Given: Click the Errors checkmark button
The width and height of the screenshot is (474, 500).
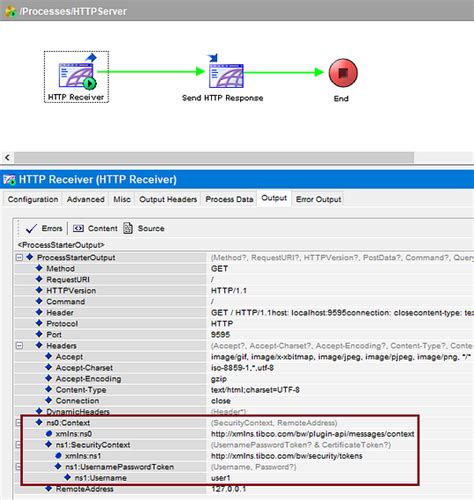Looking at the screenshot, I should [44, 229].
